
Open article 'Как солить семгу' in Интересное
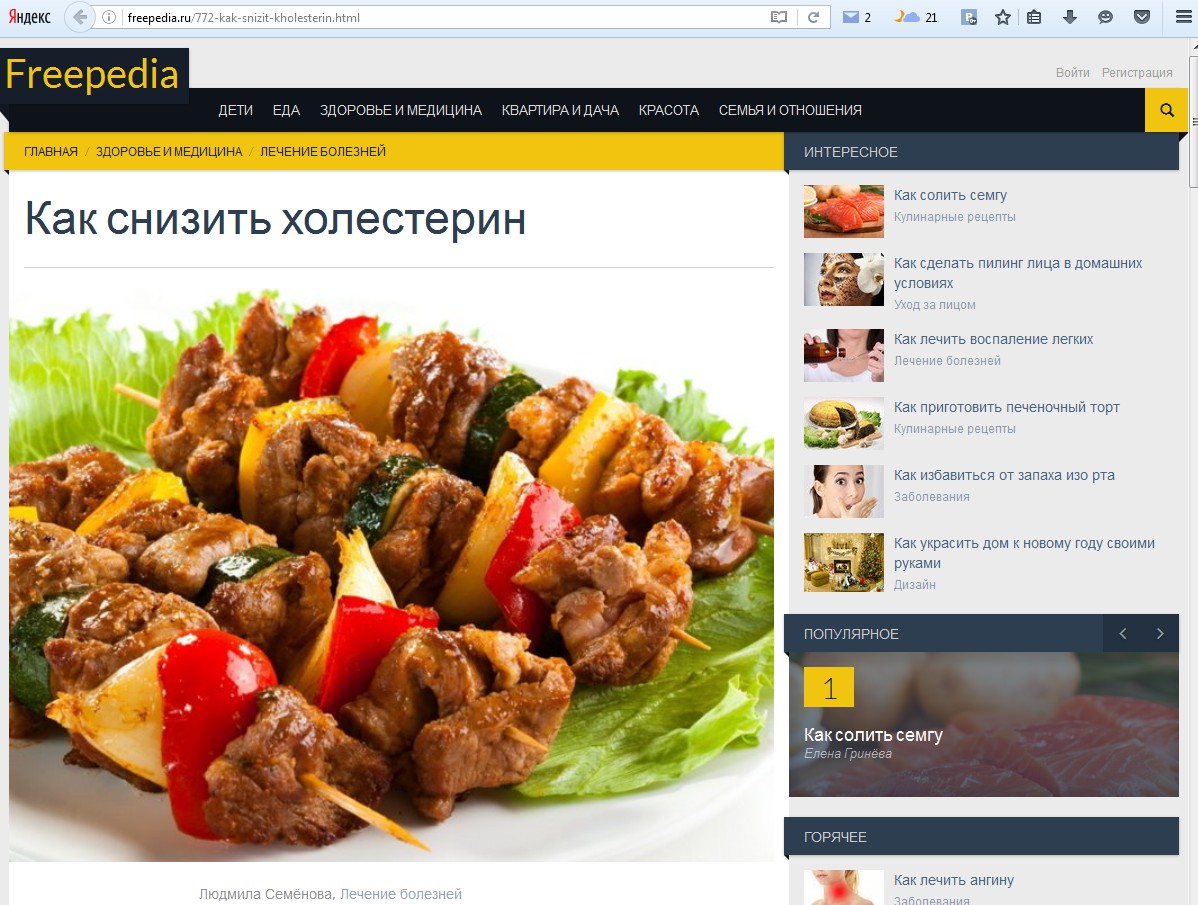point(950,195)
